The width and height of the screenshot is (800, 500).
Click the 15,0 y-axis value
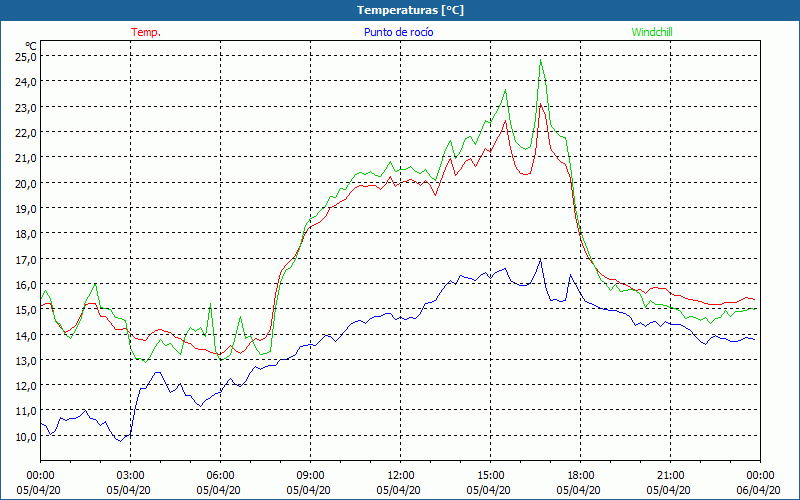(25, 310)
